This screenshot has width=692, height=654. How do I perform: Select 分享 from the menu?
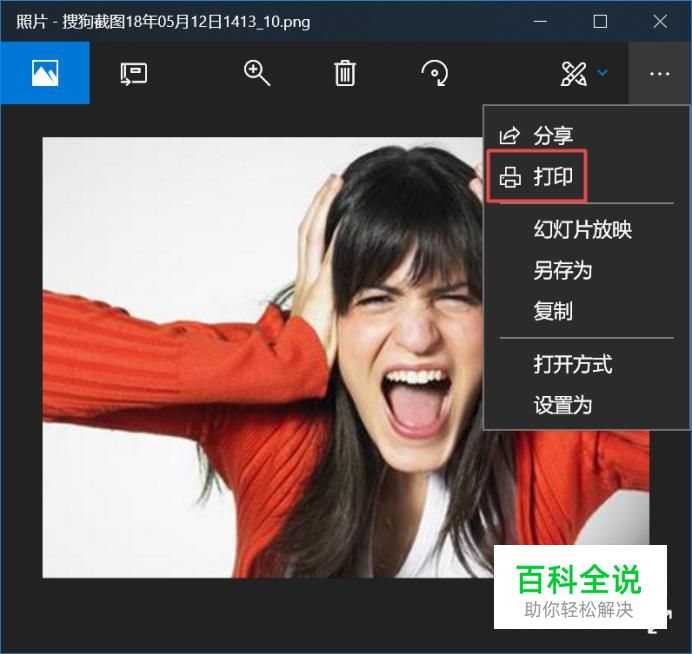click(x=553, y=136)
